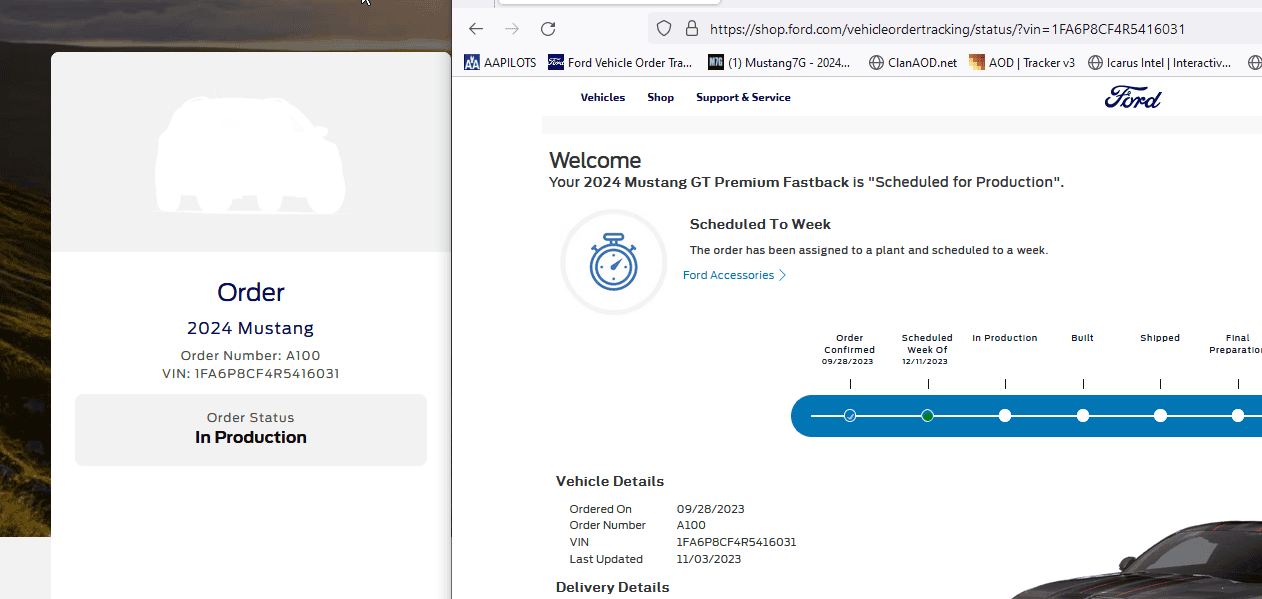Open the AAPILOTS bookmark
The height and width of the screenshot is (599, 1262).
coord(500,62)
